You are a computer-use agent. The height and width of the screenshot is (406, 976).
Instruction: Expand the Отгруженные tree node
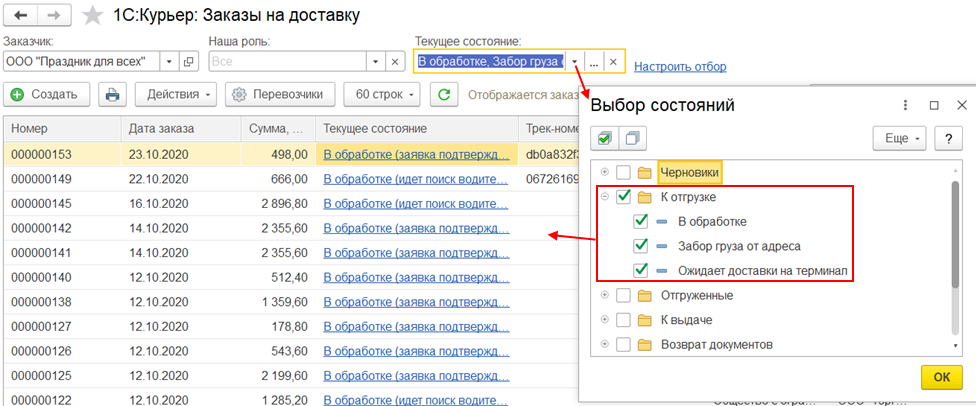(604, 295)
